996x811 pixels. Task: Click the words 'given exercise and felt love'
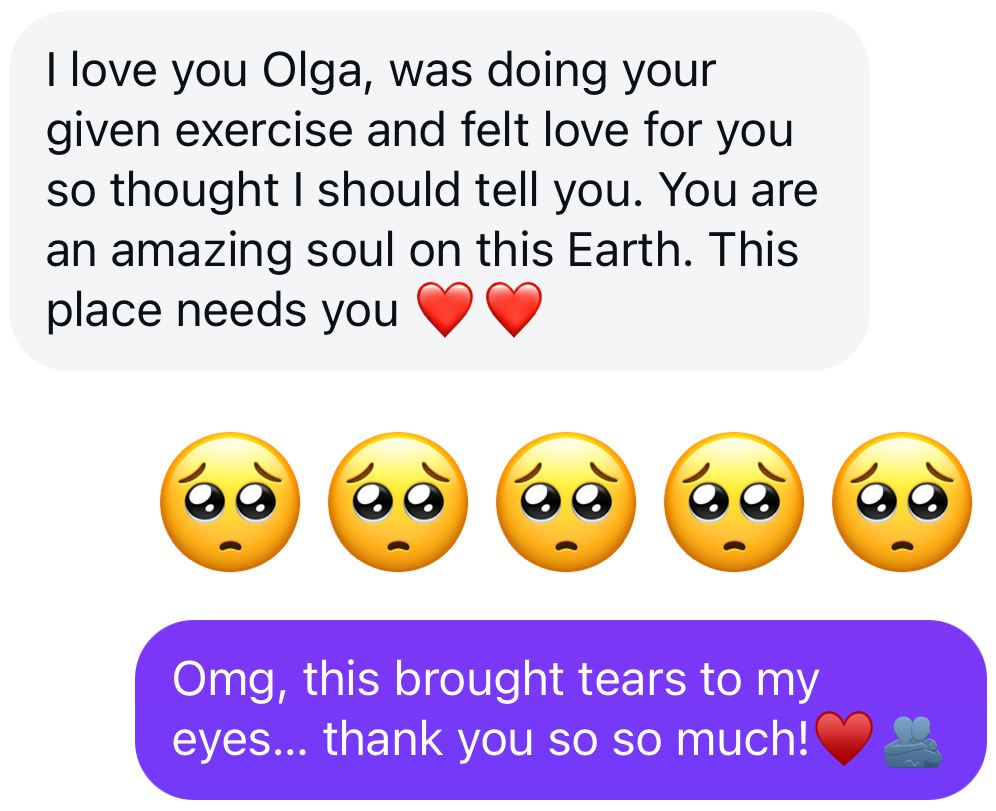point(339,131)
